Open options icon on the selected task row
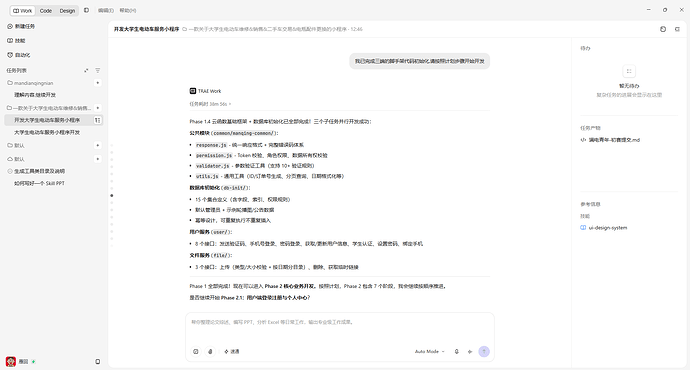 click(97, 120)
